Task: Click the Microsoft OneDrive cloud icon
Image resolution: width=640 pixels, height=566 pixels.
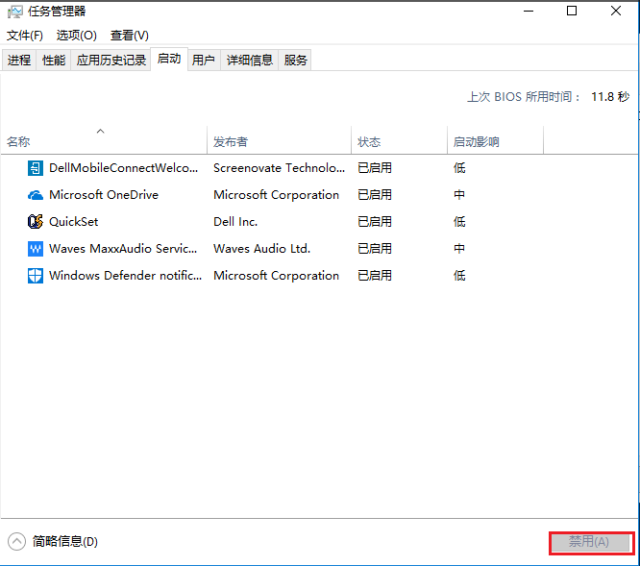Action: (x=35, y=195)
